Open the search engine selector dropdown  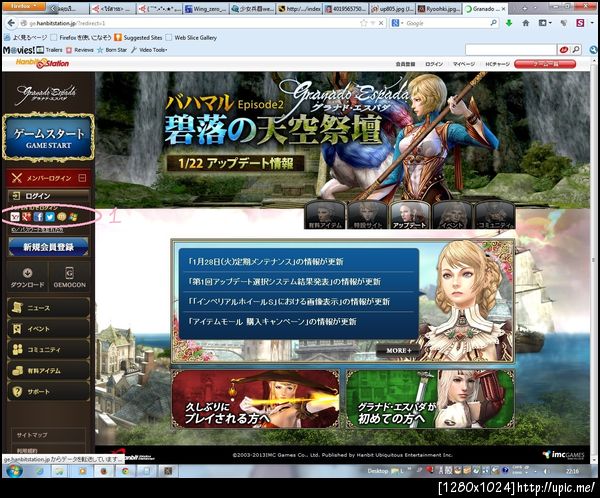397,23
